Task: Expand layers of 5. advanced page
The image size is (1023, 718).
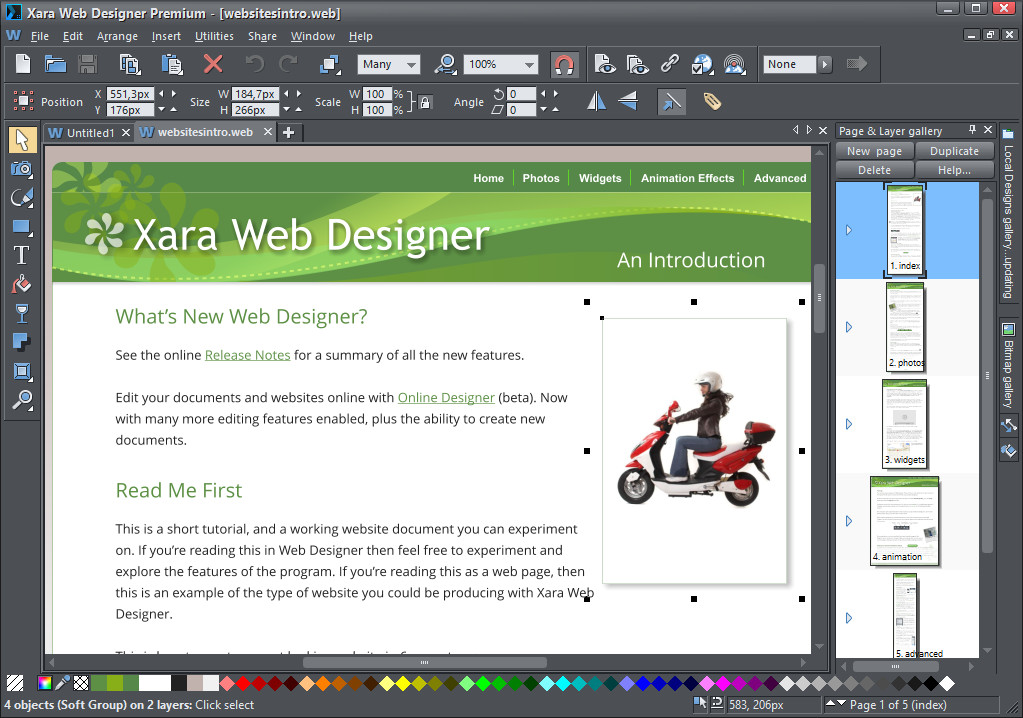Action: click(x=849, y=618)
